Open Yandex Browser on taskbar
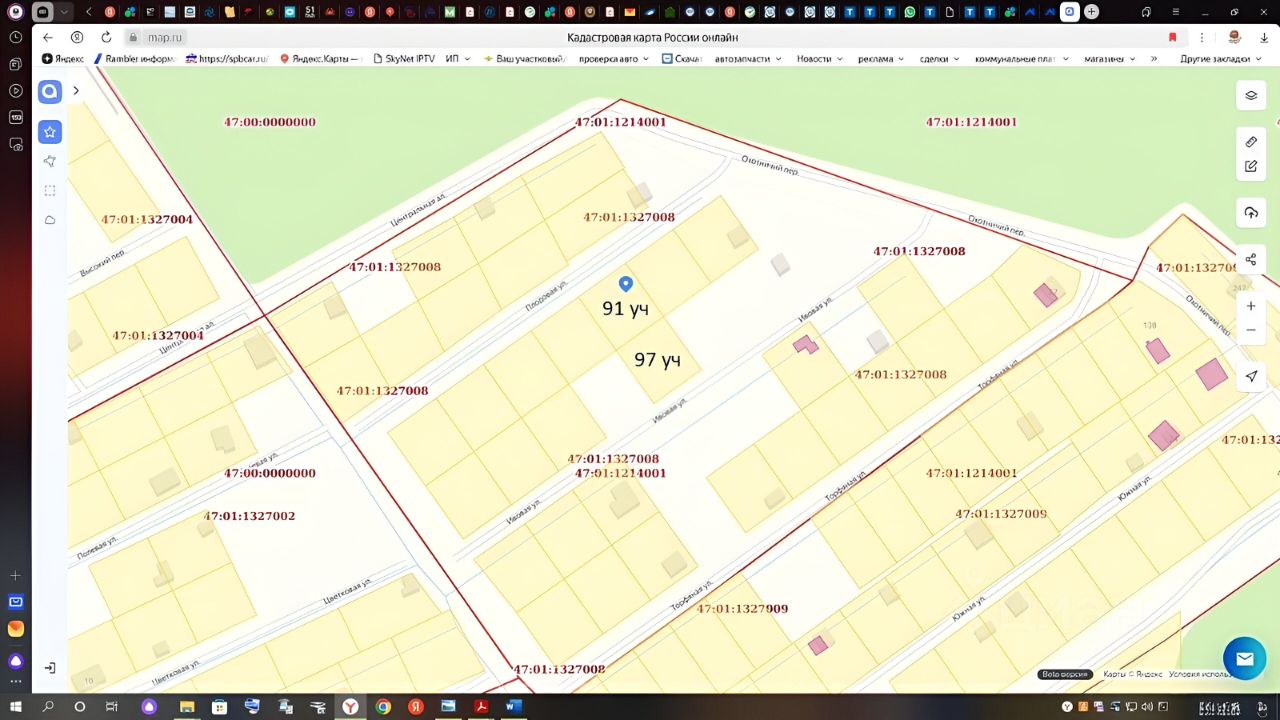Image resolution: width=1280 pixels, height=720 pixels. [351, 707]
